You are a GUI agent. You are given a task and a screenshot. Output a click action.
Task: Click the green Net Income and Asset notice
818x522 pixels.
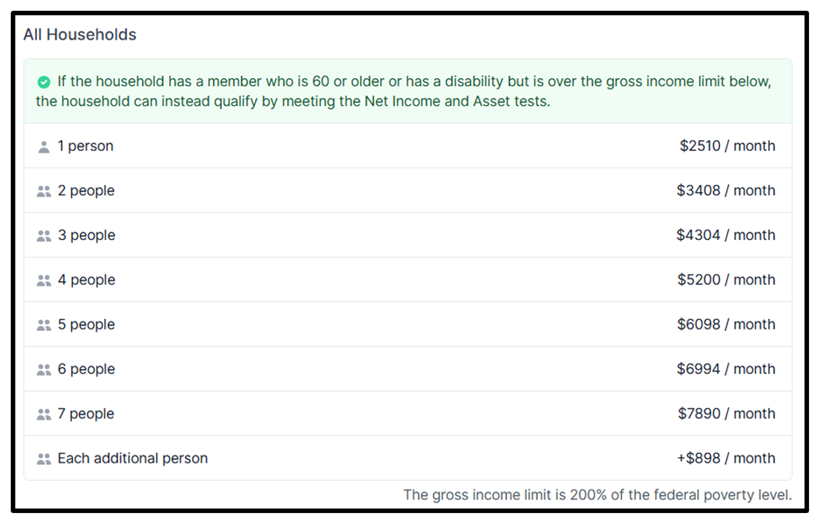(407, 91)
